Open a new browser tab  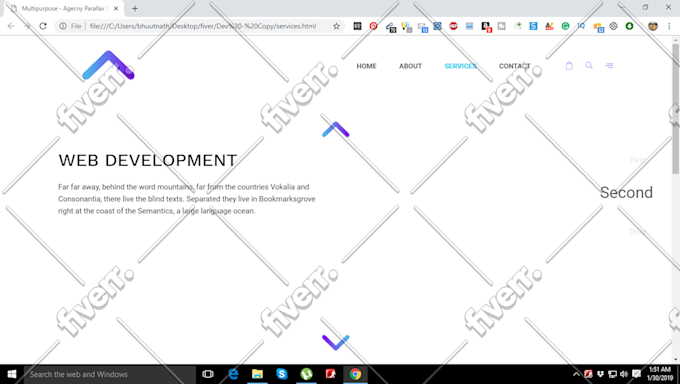point(135,8)
